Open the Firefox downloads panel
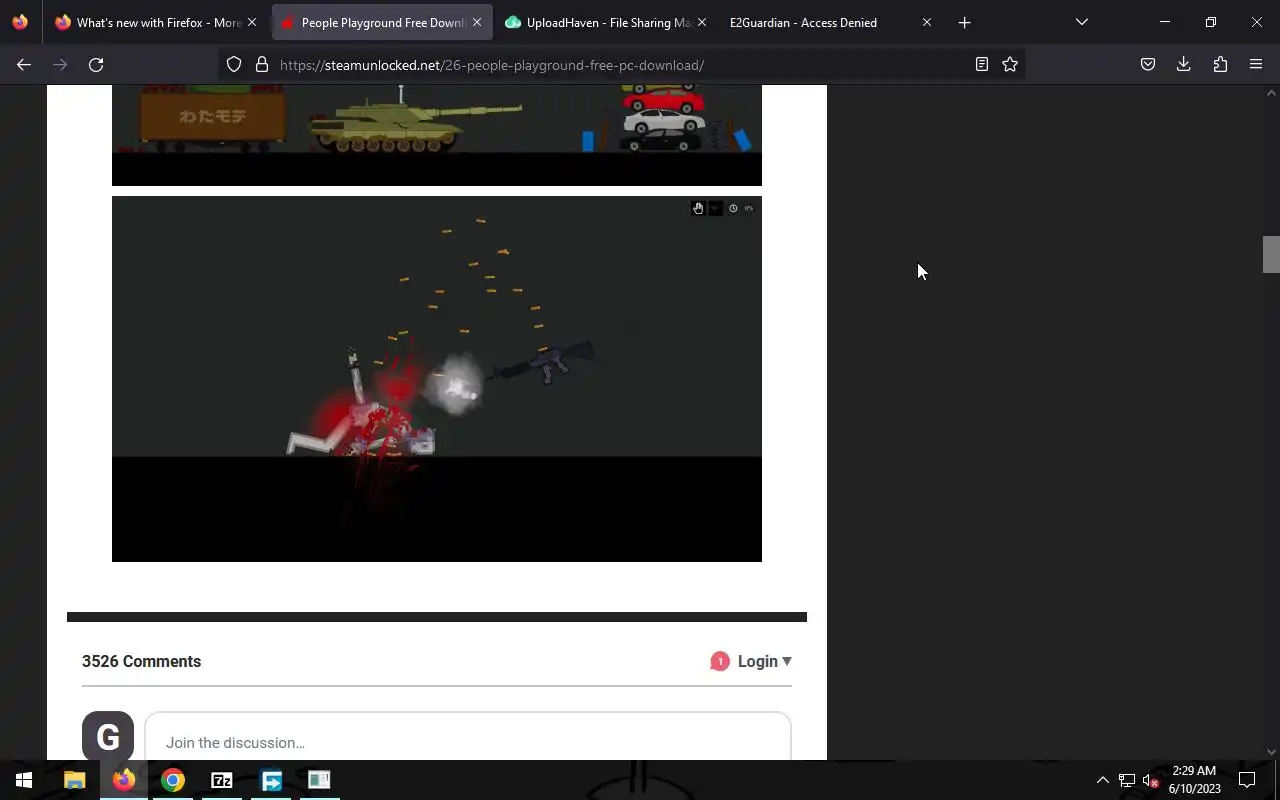 [x=1184, y=65]
